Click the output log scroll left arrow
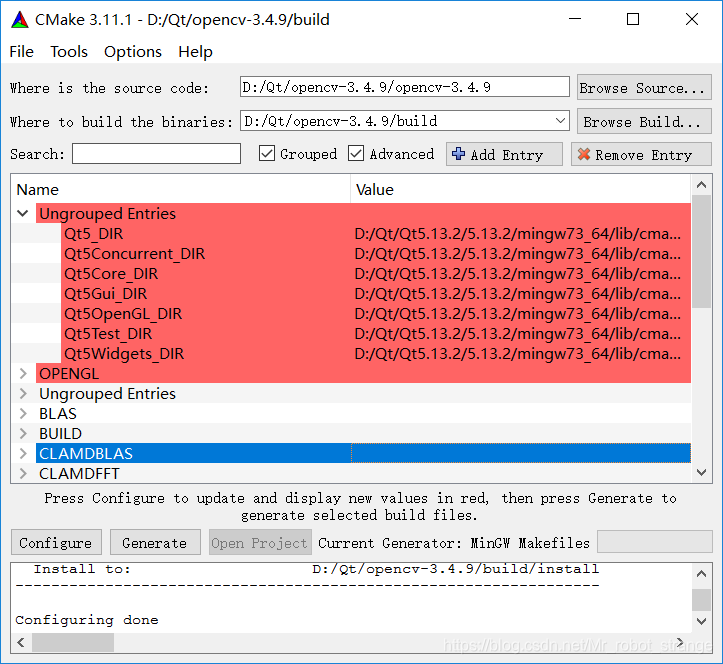Image resolution: width=723 pixels, height=664 pixels. 21,642
